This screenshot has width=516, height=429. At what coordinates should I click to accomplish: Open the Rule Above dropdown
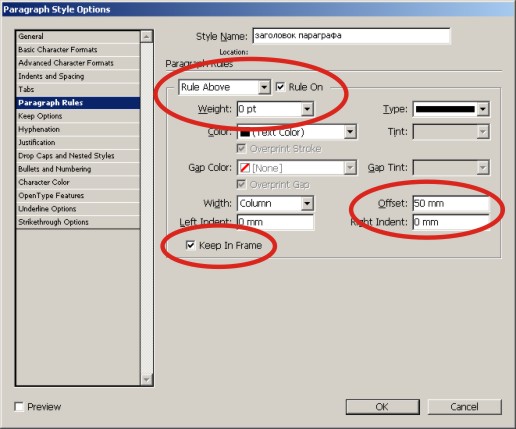pyautogui.click(x=224, y=87)
